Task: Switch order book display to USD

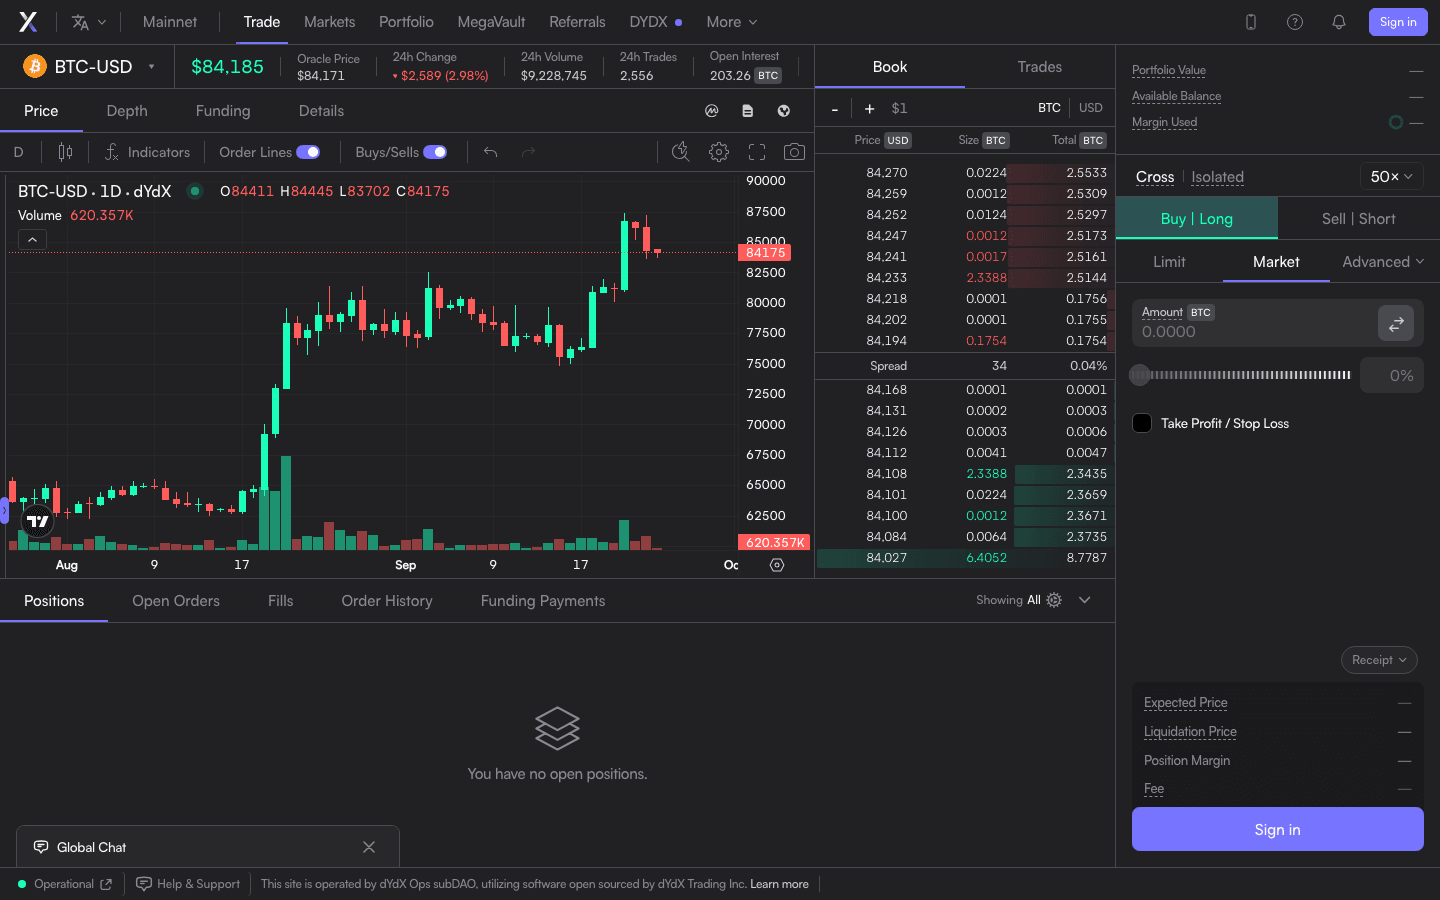Action: click(1091, 108)
